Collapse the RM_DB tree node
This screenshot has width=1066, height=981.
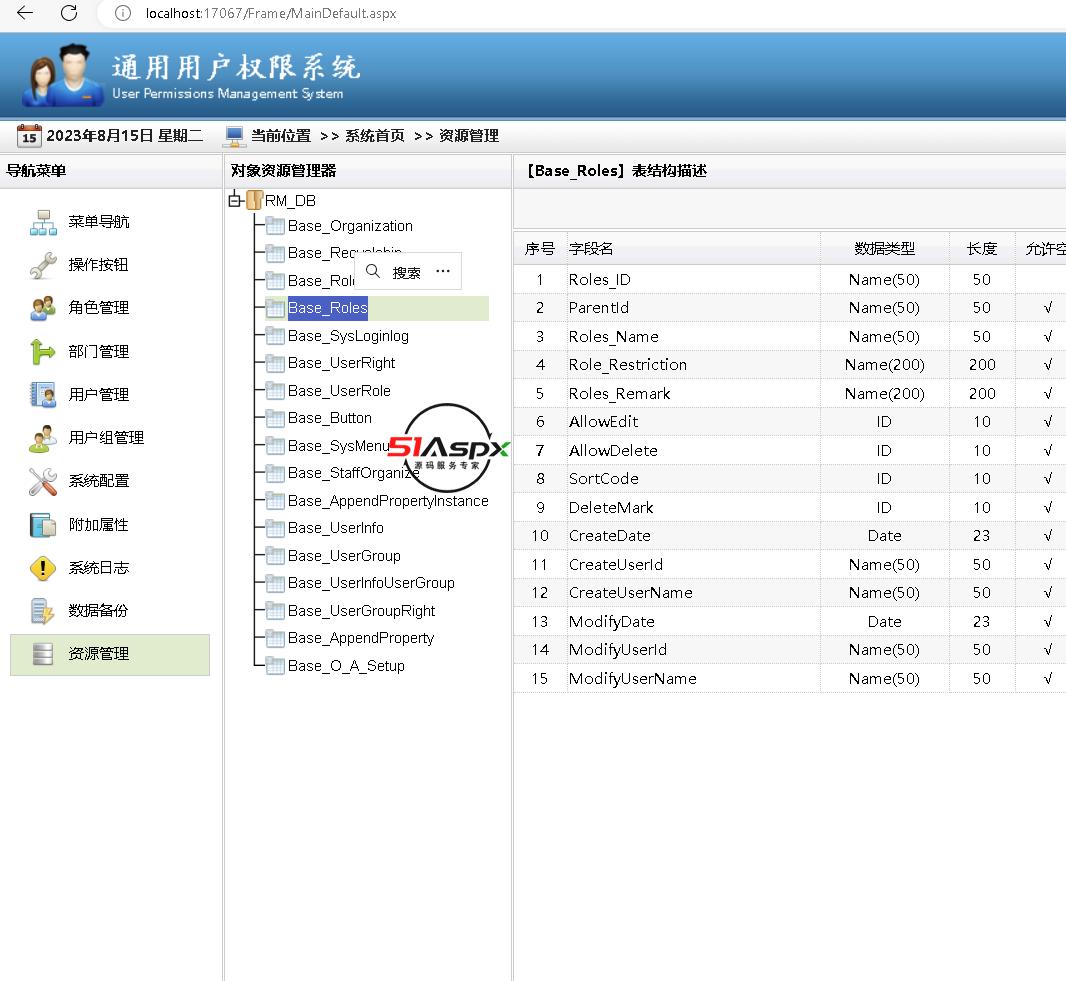[235, 200]
